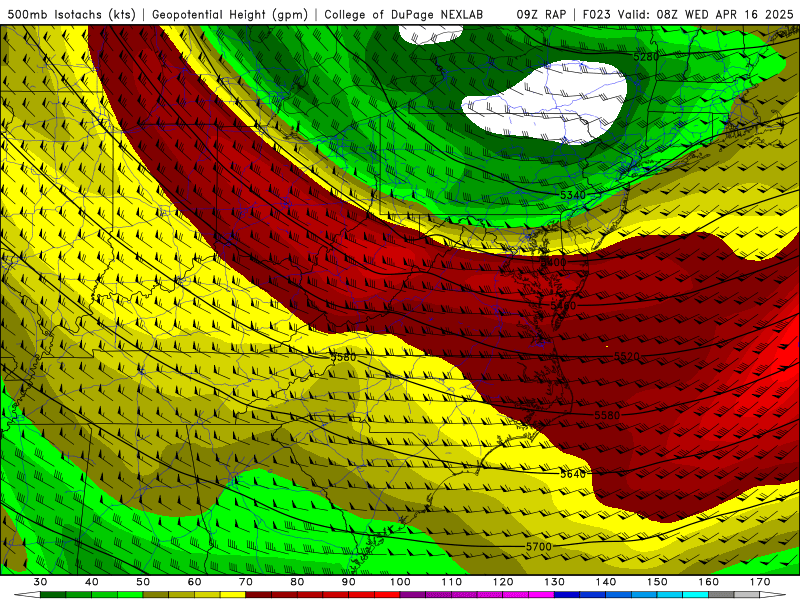Click the 110 value on the color scale
This screenshot has width=800, height=600.
click(x=452, y=582)
